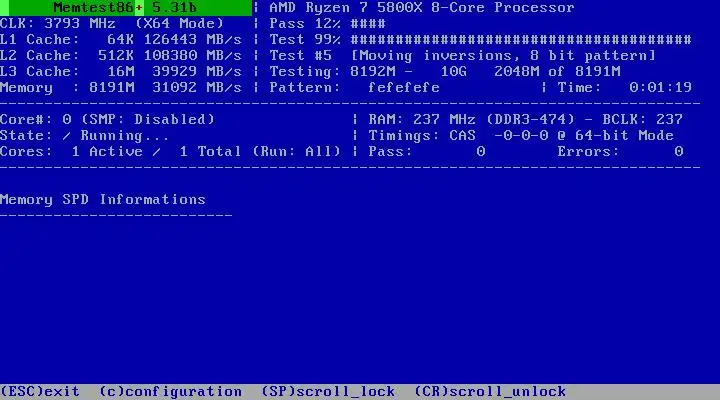Image resolution: width=720 pixels, height=400 pixels.
Task: Select the L3 Cache 16M 39929 MB/s line
Action: (121, 72)
